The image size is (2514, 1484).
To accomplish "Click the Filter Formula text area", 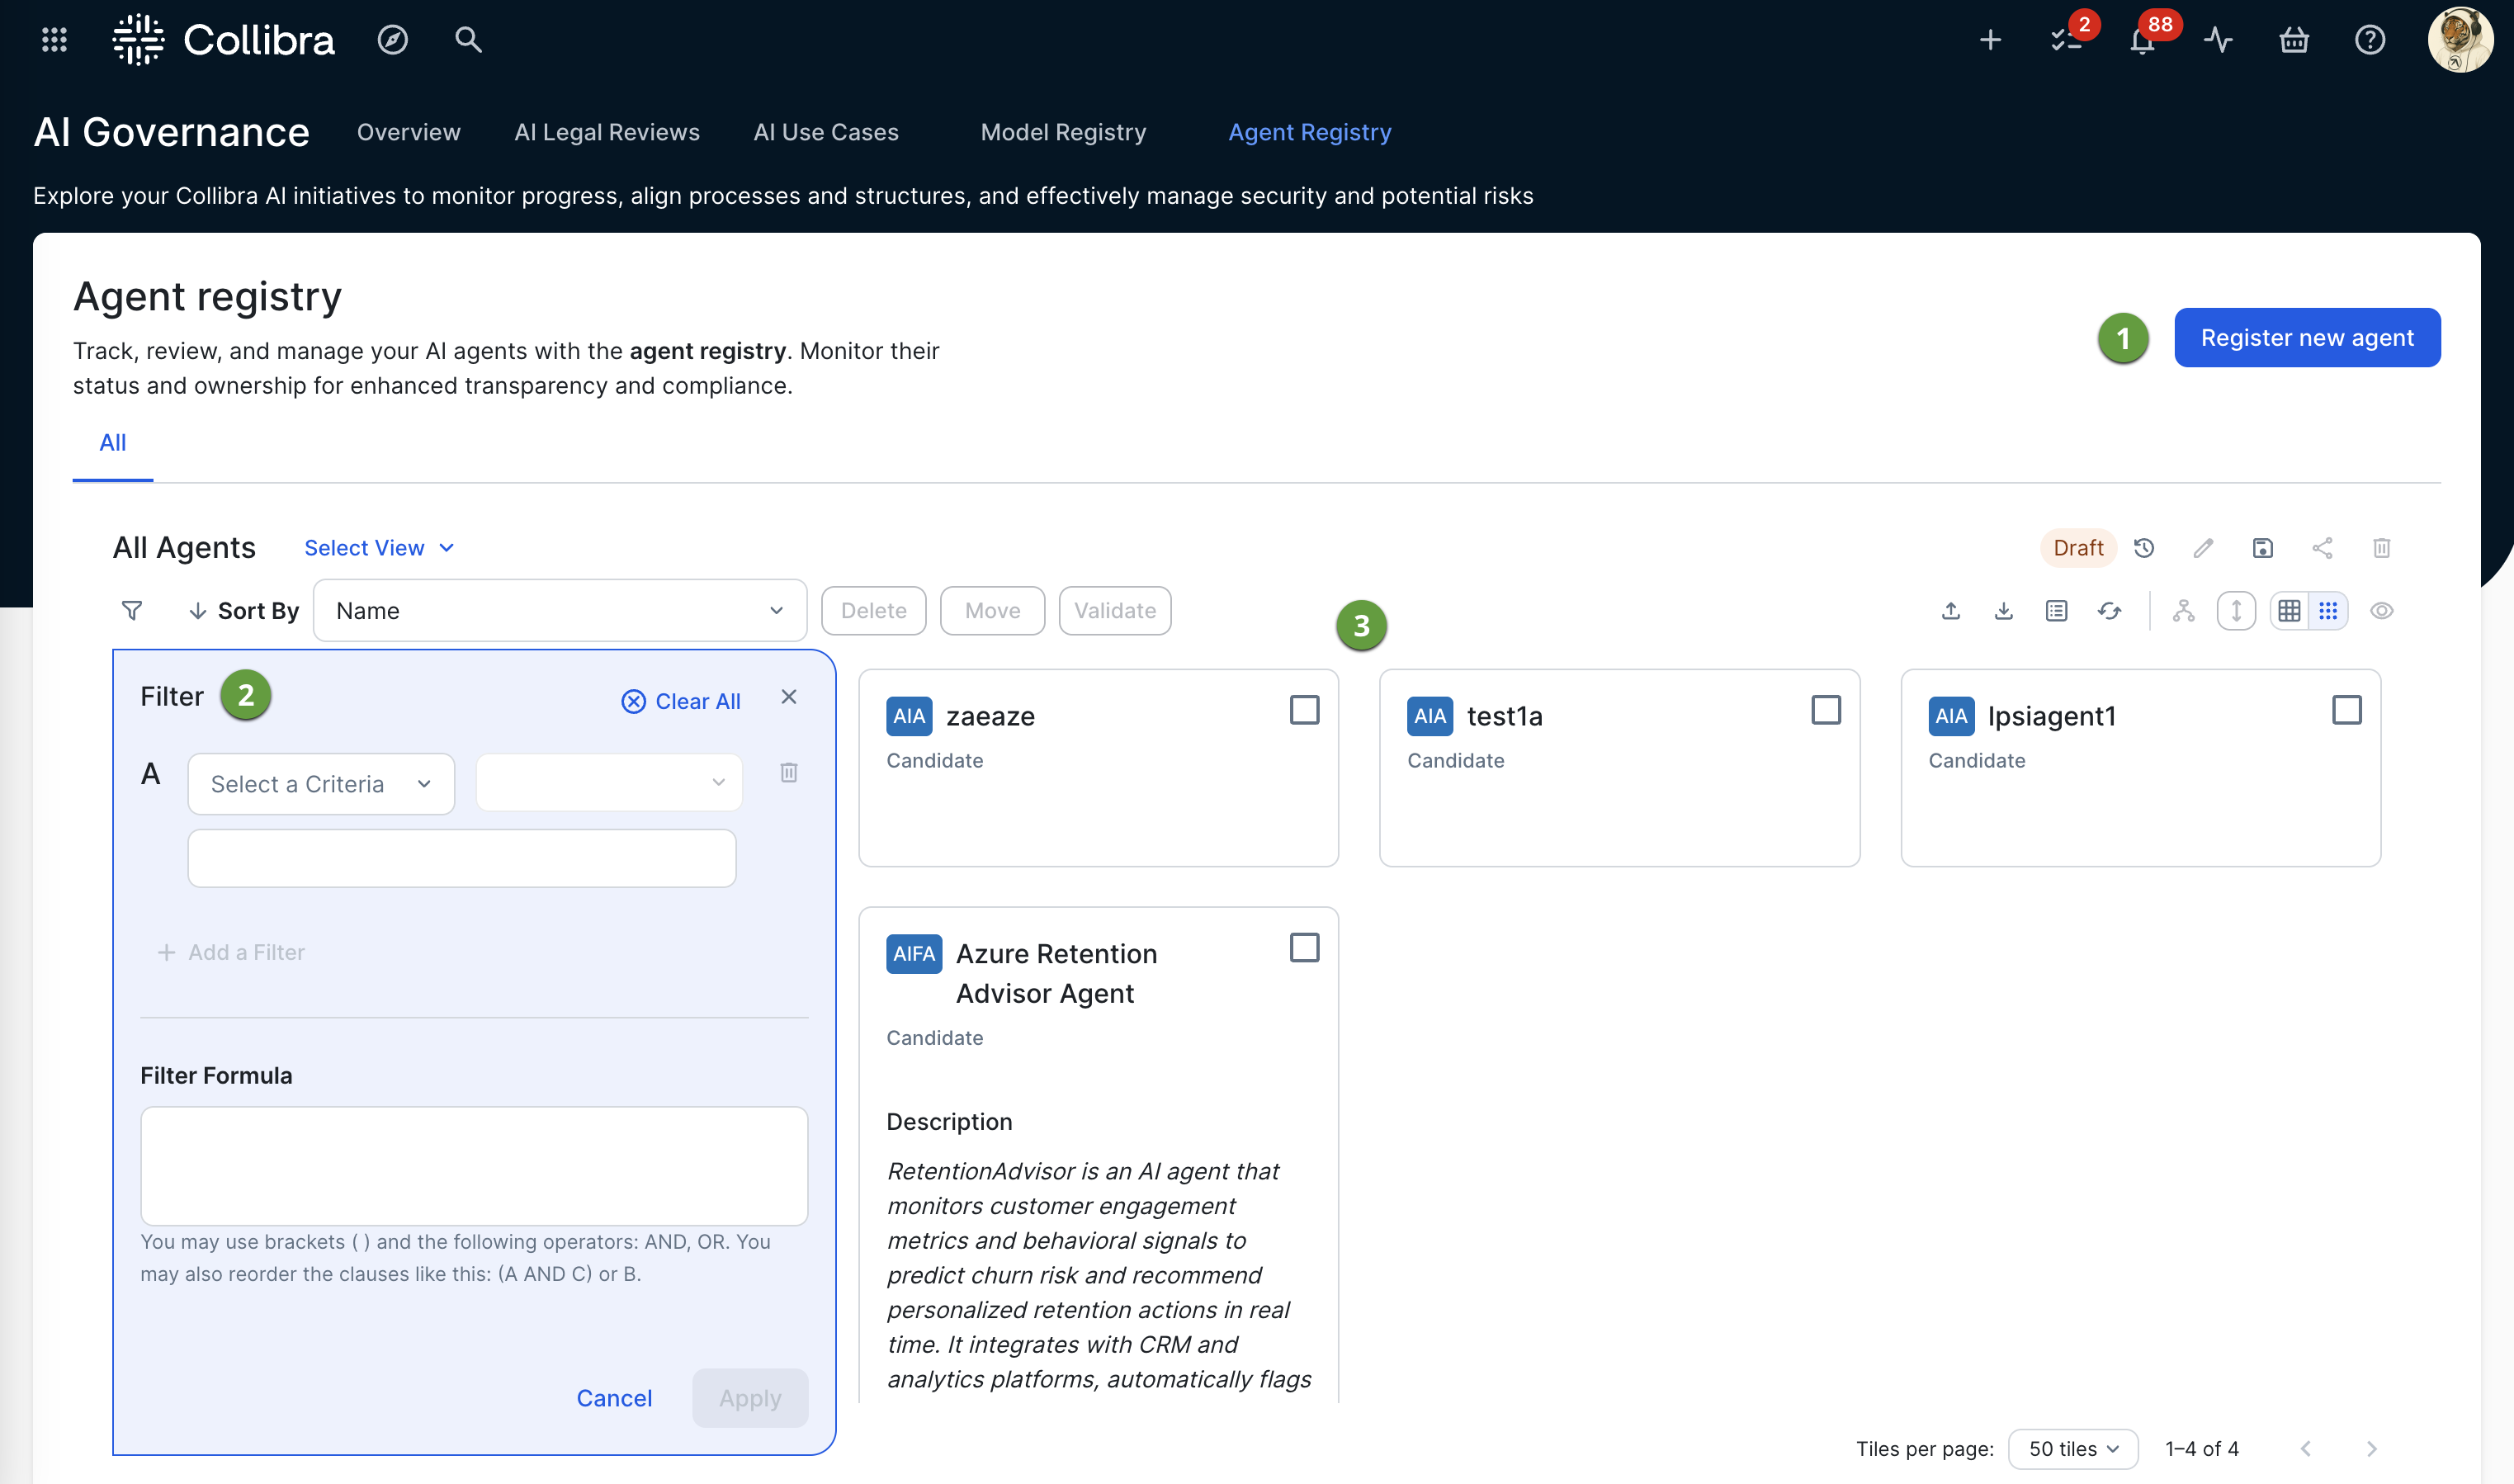I will [474, 1166].
